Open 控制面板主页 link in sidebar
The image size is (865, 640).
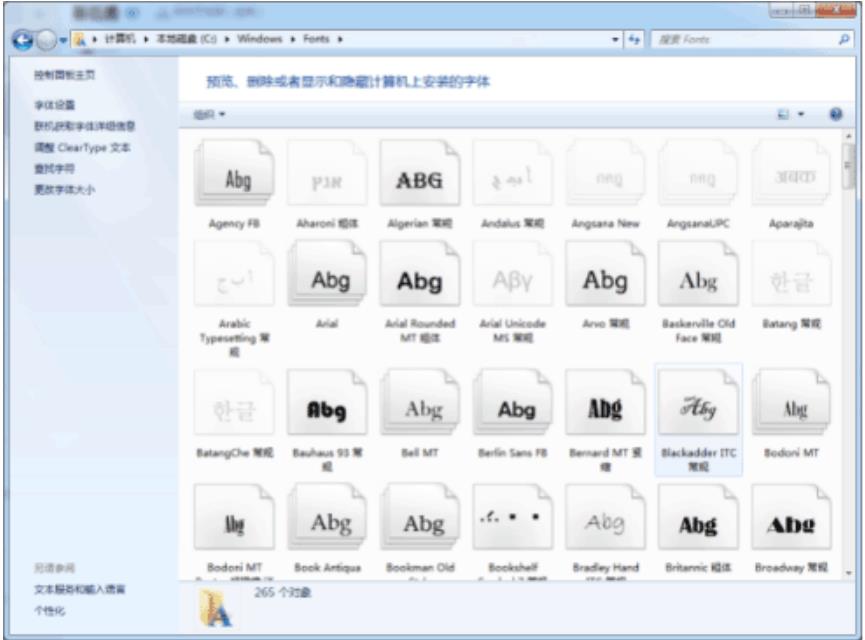(65, 75)
